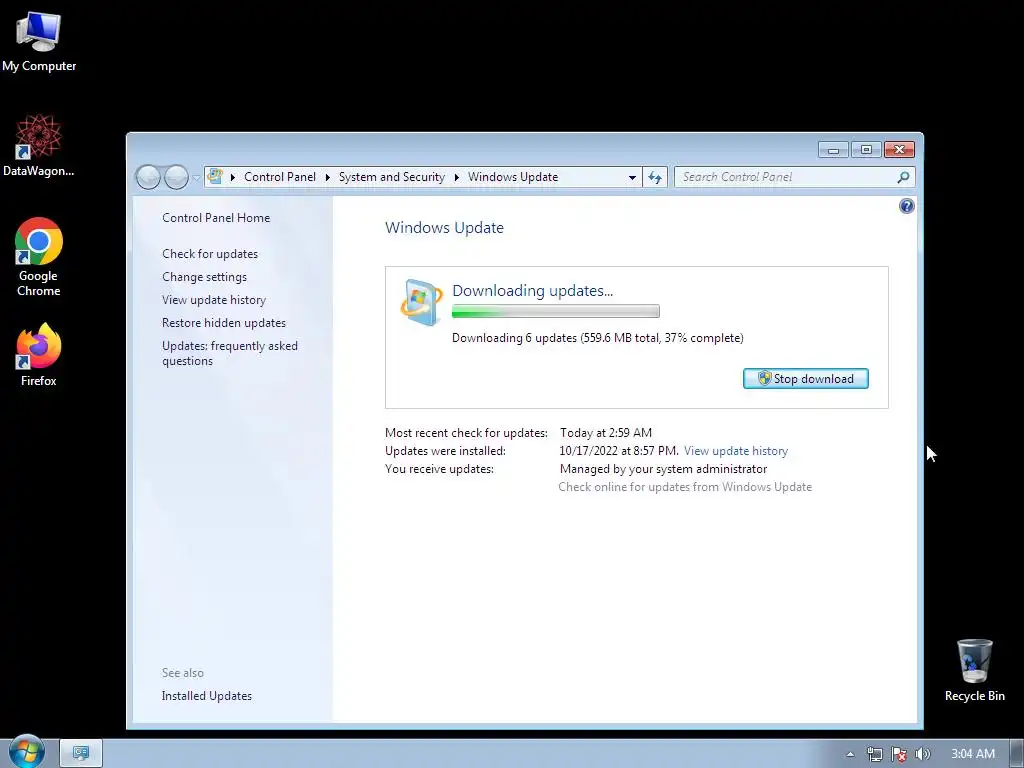This screenshot has height=768, width=1024.
Task: Click the search magnifier icon
Action: [903, 177]
